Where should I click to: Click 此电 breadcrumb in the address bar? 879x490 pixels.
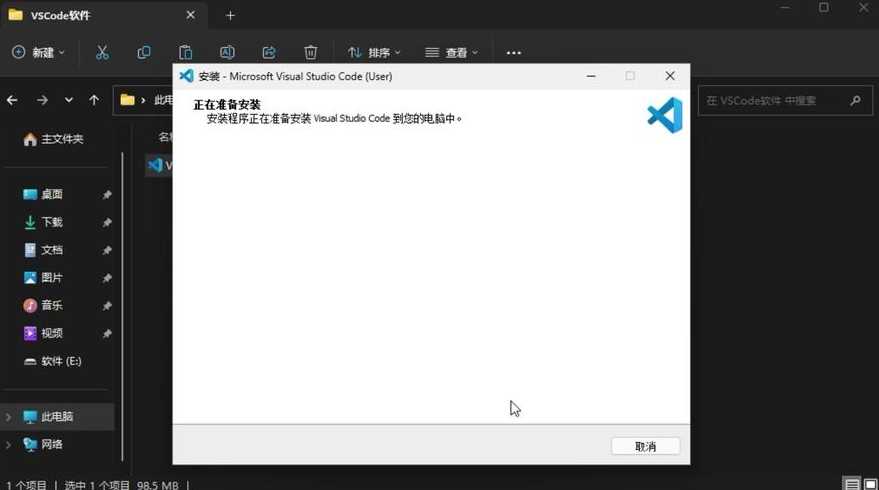[x=163, y=100]
